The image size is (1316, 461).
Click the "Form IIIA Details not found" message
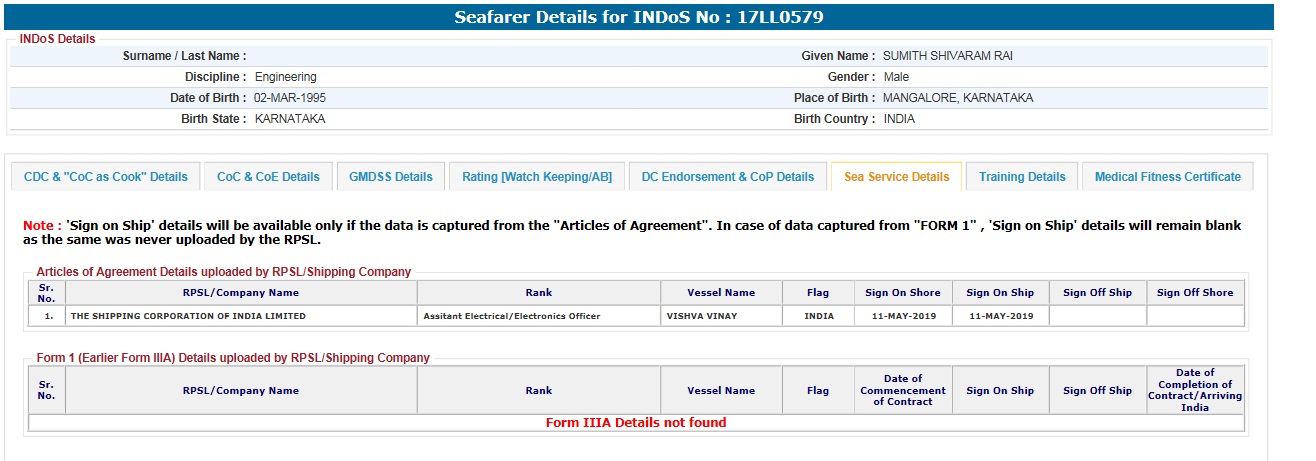(636, 423)
